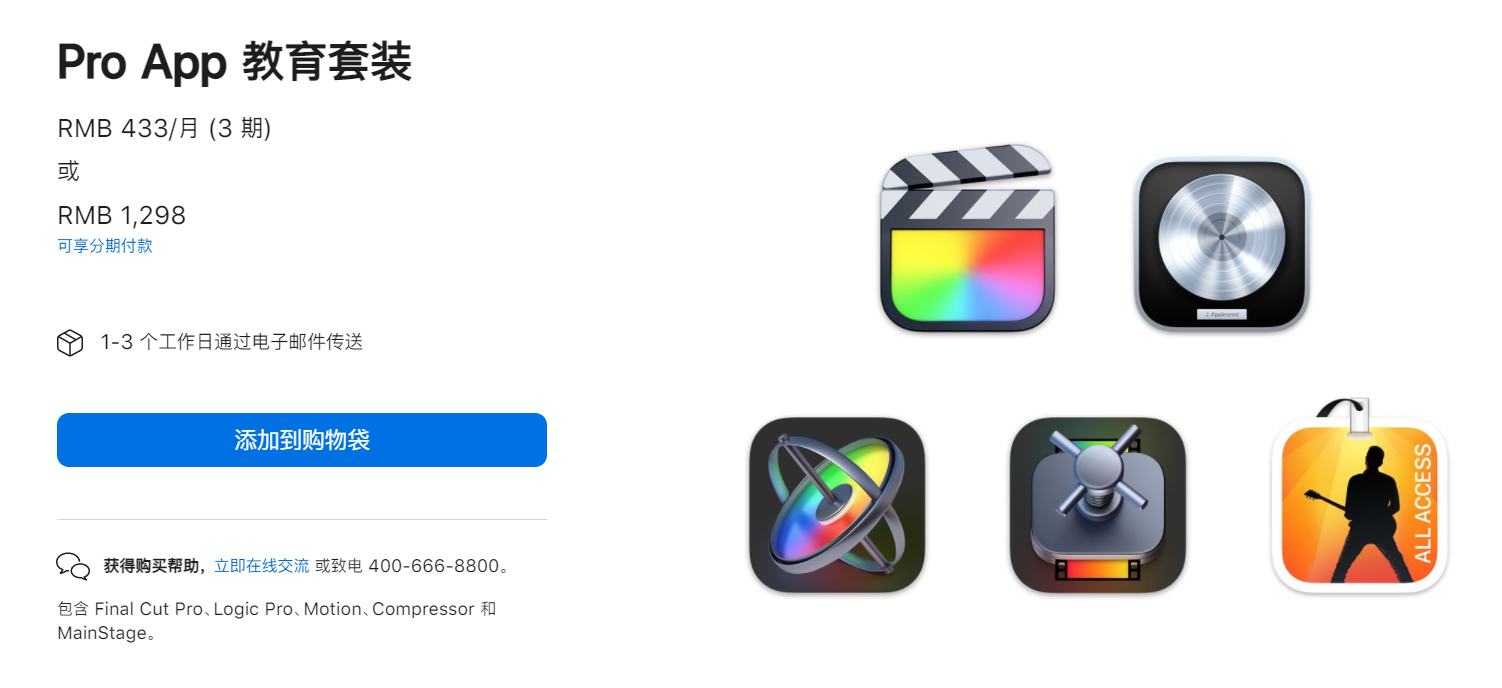Click the shipping box delivery icon
1502x688 pixels.
coord(70,343)
